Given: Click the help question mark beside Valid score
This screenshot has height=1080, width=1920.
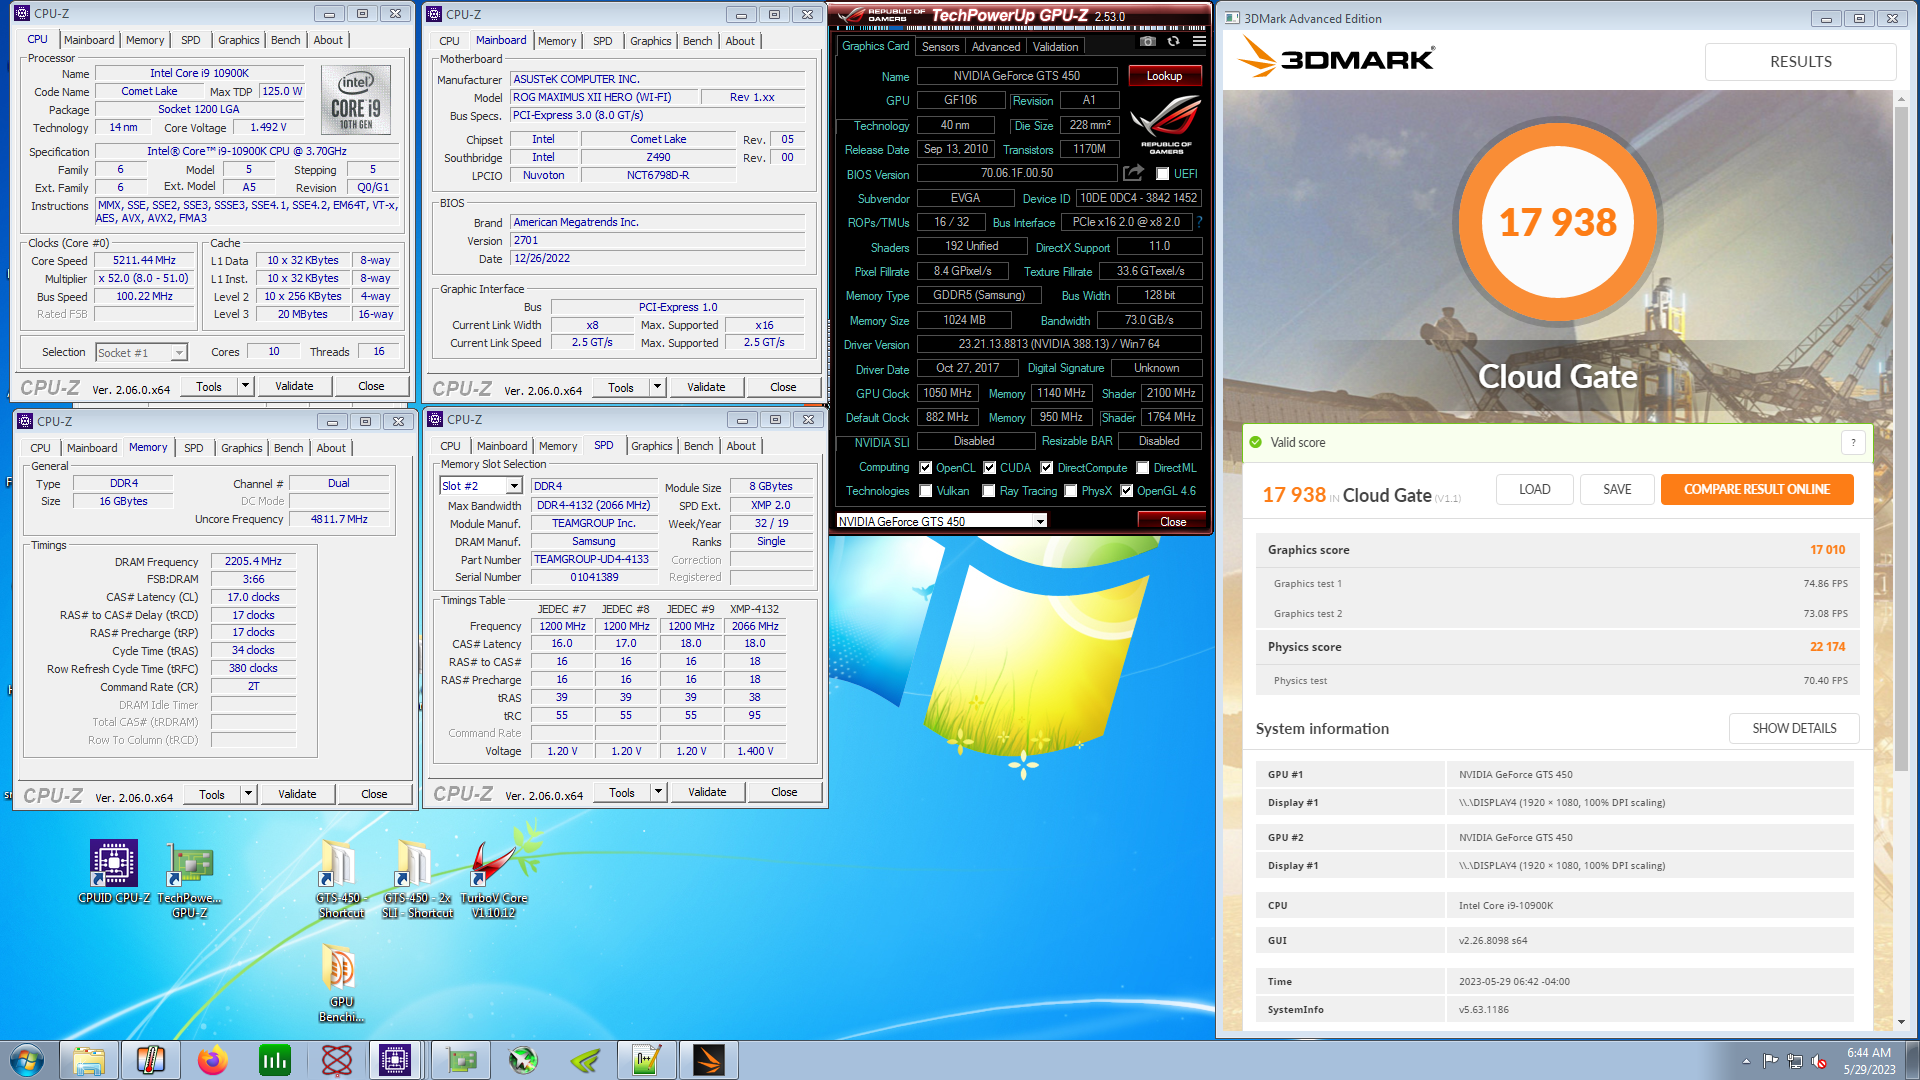Looking at the screenshot, I should 1853,442.
